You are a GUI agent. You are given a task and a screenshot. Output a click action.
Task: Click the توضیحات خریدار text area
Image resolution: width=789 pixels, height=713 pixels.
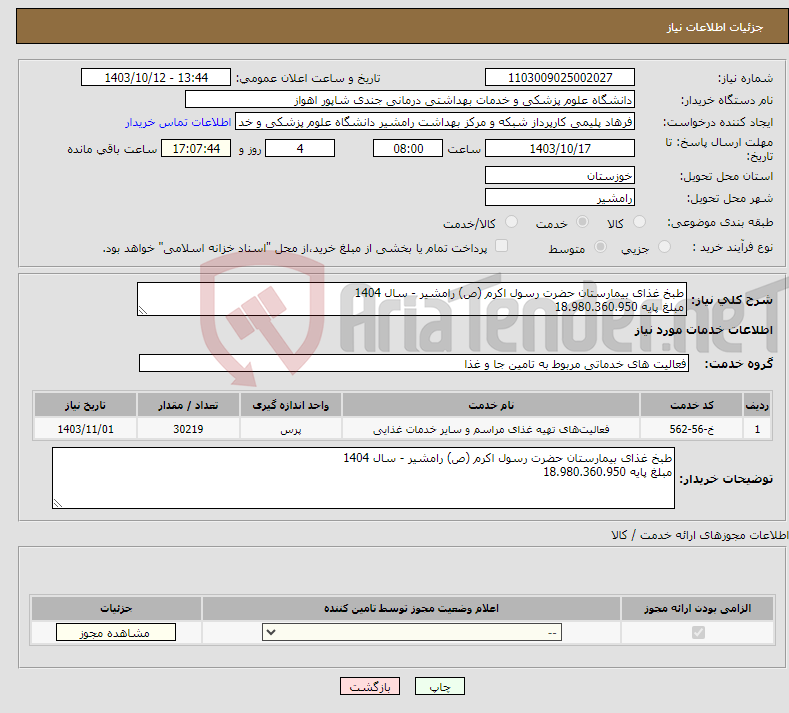pos(363,478)
